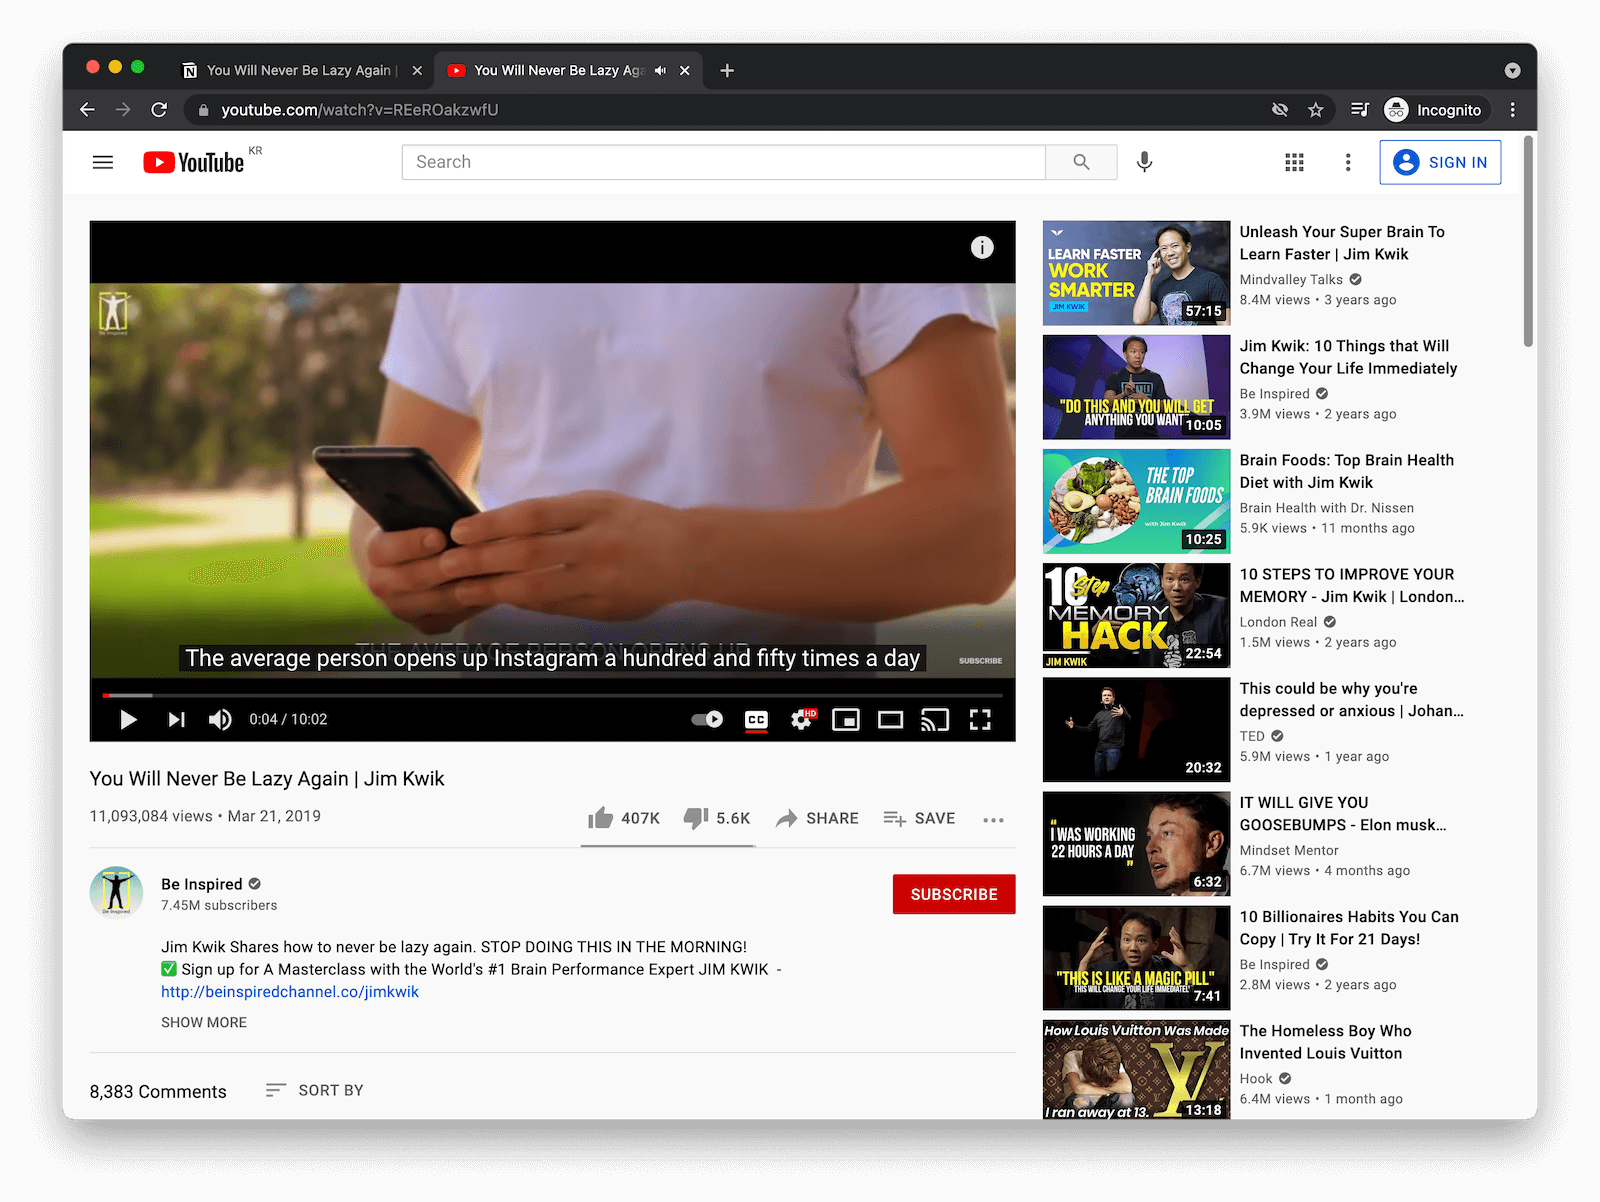Open Be Inspired channel avatar
The height and width of the screenshot is (1202, 1600).
[116, 891]
